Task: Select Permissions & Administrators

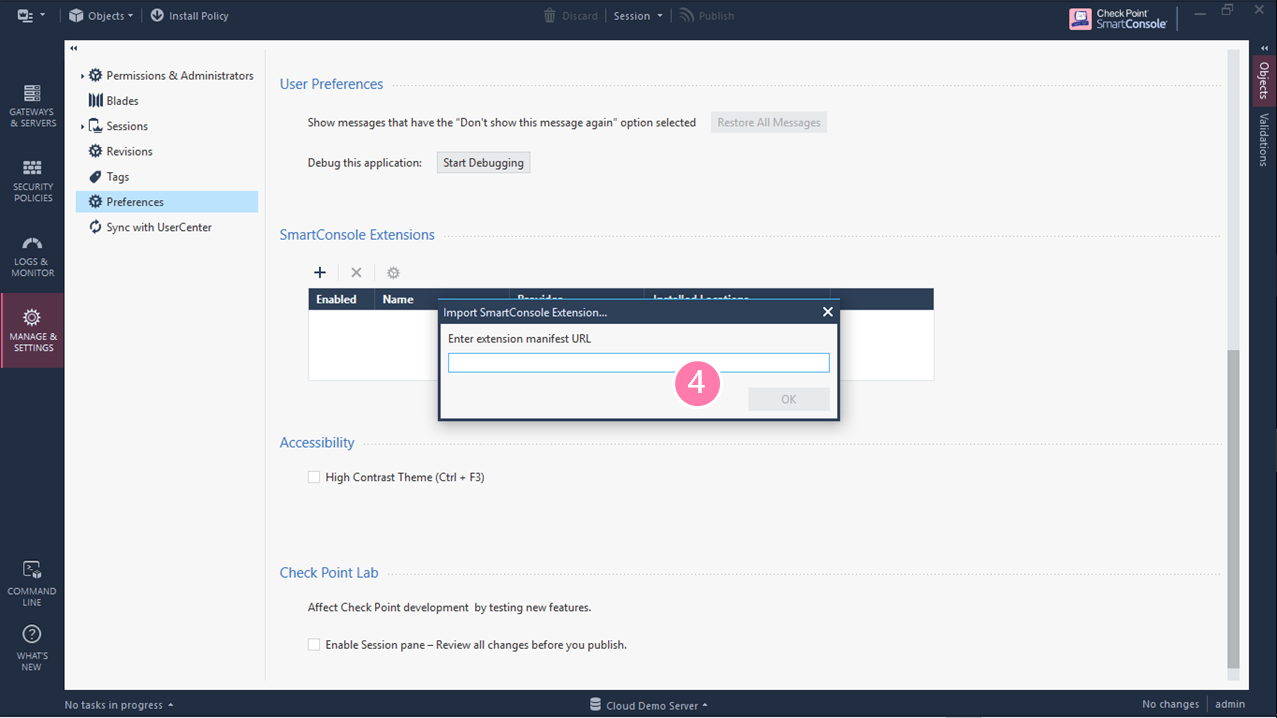Action: pos(180,76)
